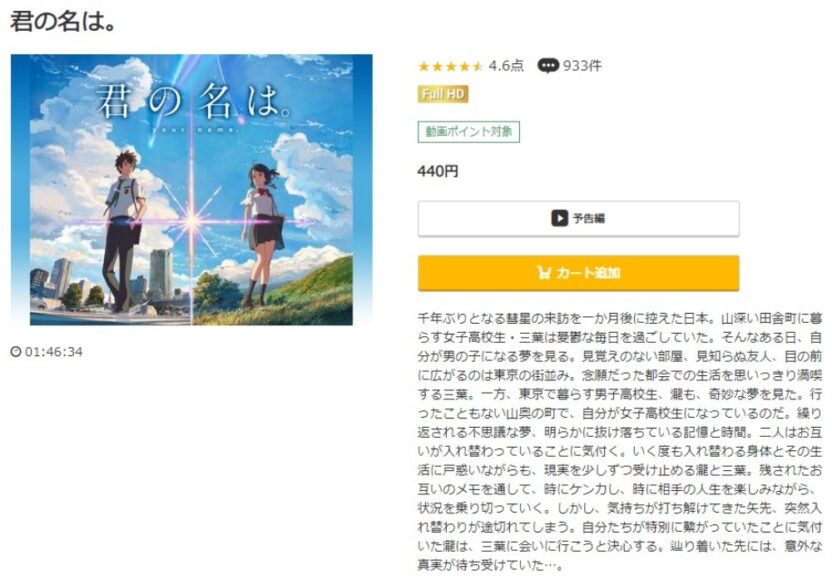Click the 動画ポイント対象 label
The image size is (832, 585).
click(x=469, y=132)
